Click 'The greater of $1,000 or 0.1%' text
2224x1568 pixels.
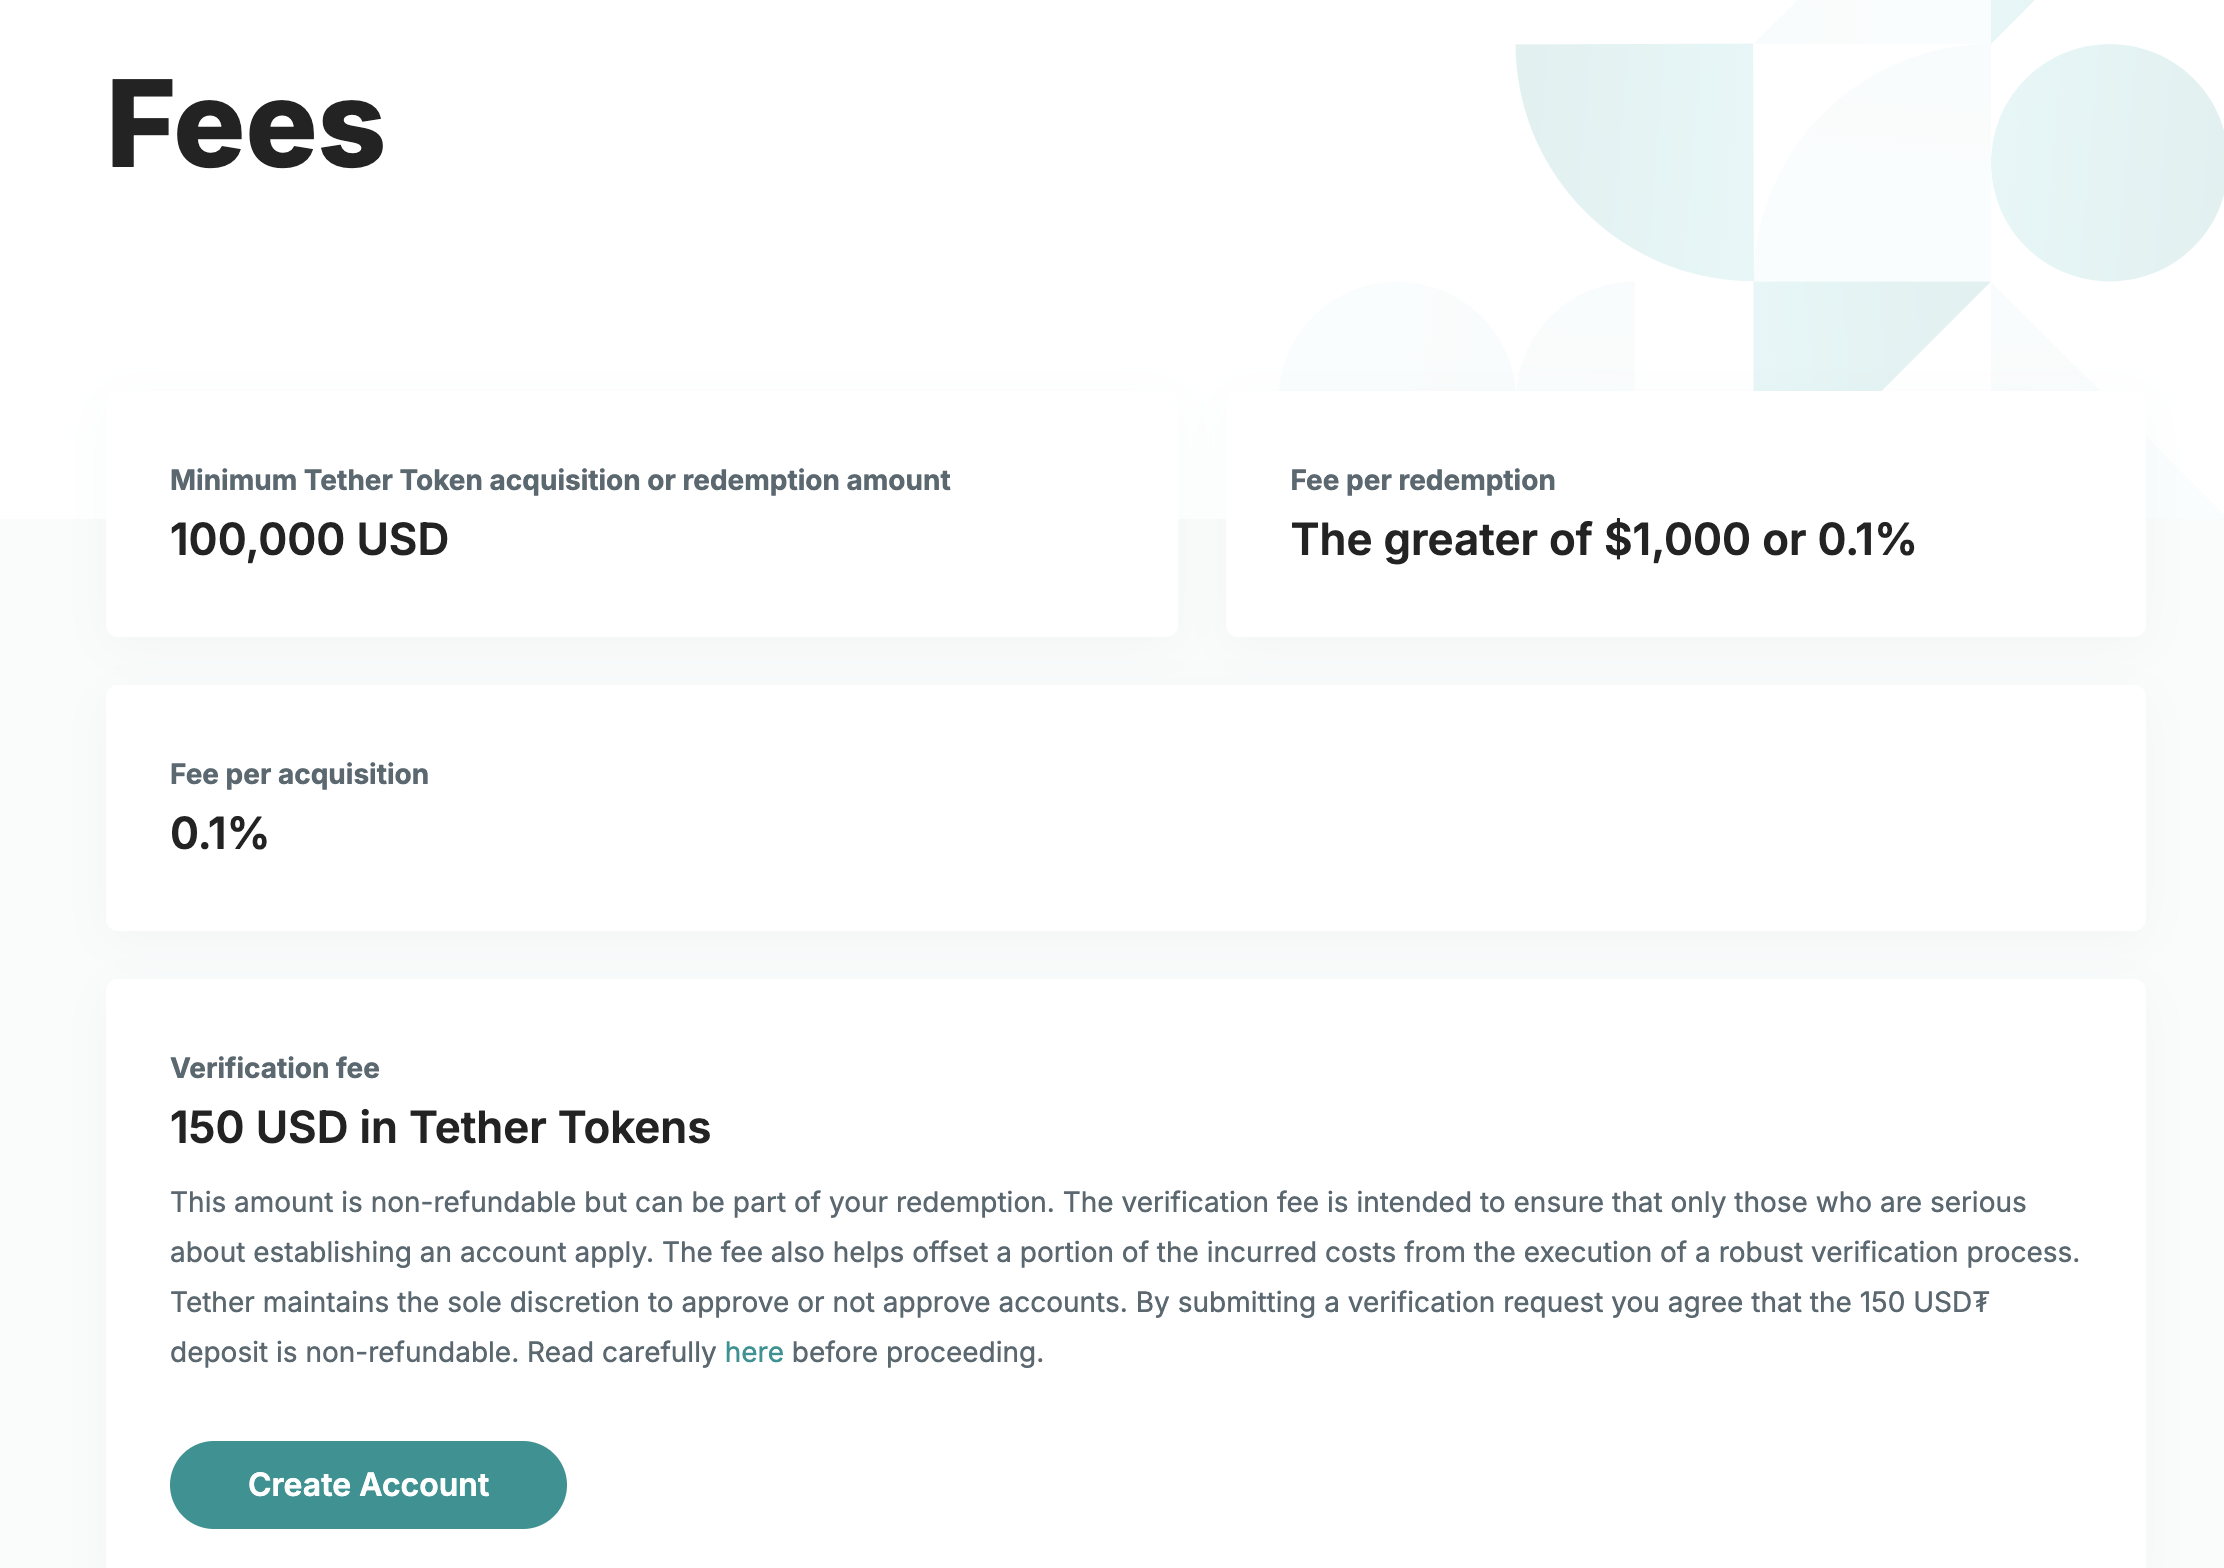pos(1602,540)
